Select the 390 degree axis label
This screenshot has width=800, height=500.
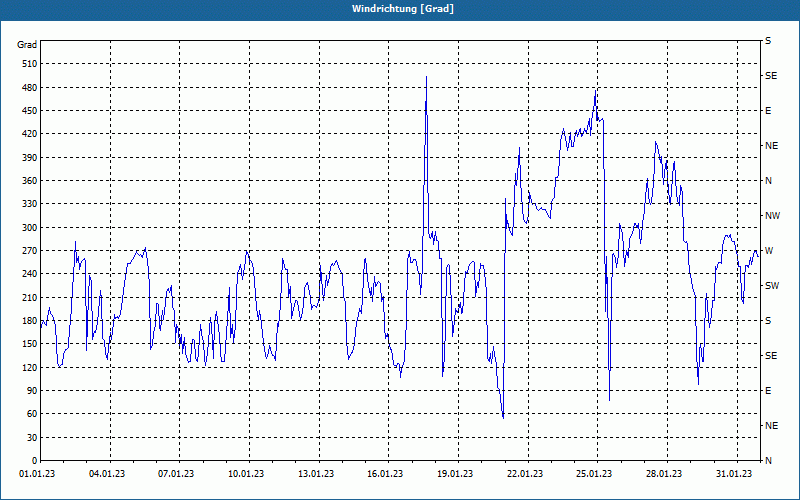tap(30, 158)
